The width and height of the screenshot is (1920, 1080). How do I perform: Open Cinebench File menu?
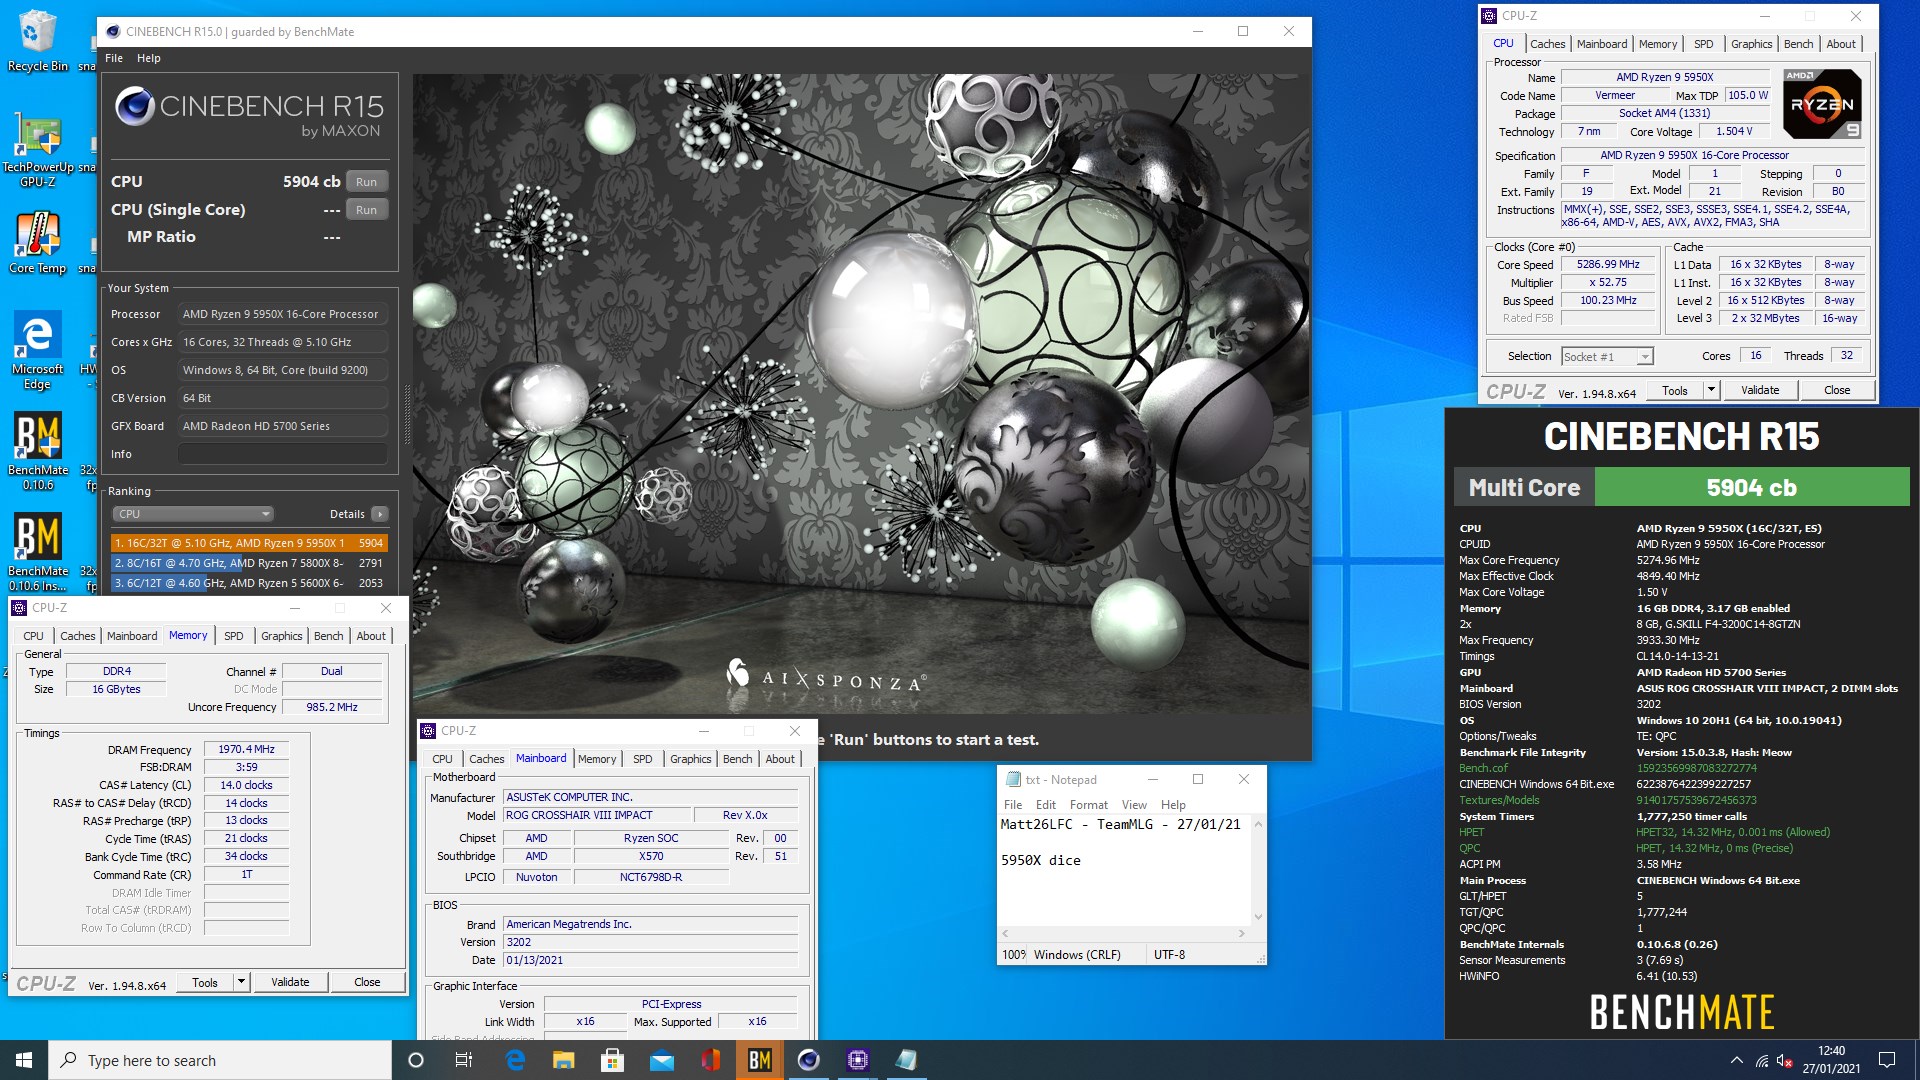[114, 58]
